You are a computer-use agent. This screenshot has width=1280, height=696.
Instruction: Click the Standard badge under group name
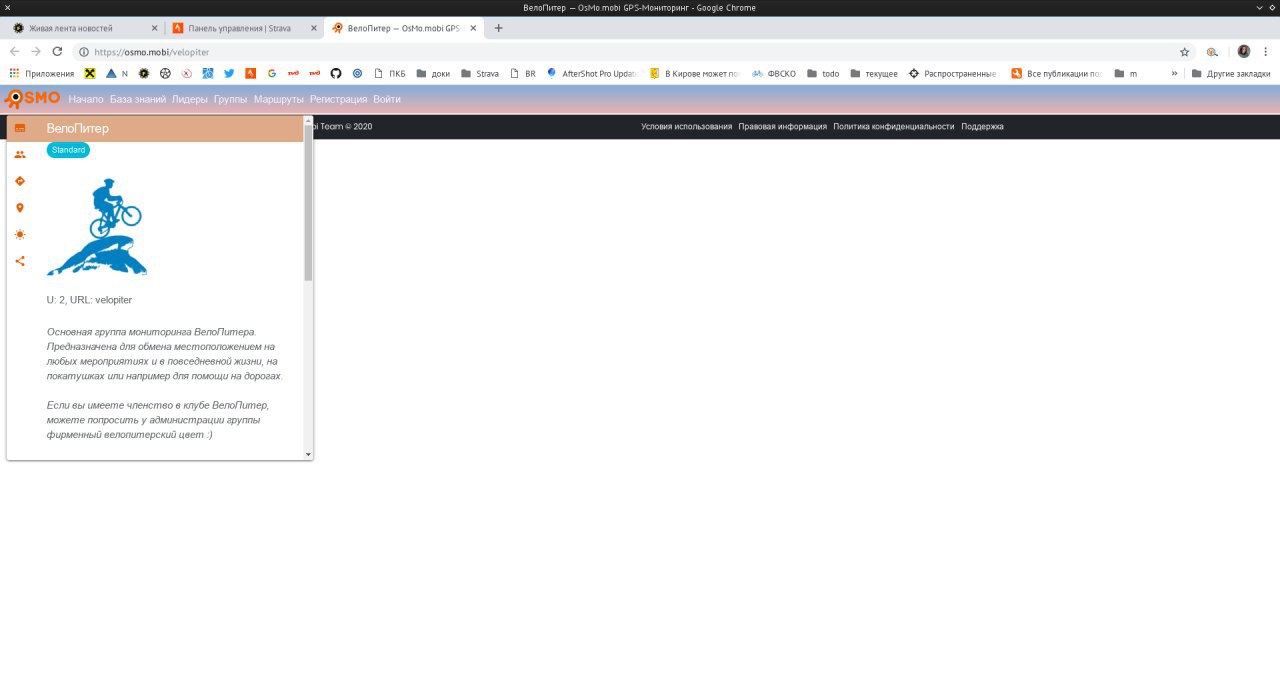pos(68,150)
